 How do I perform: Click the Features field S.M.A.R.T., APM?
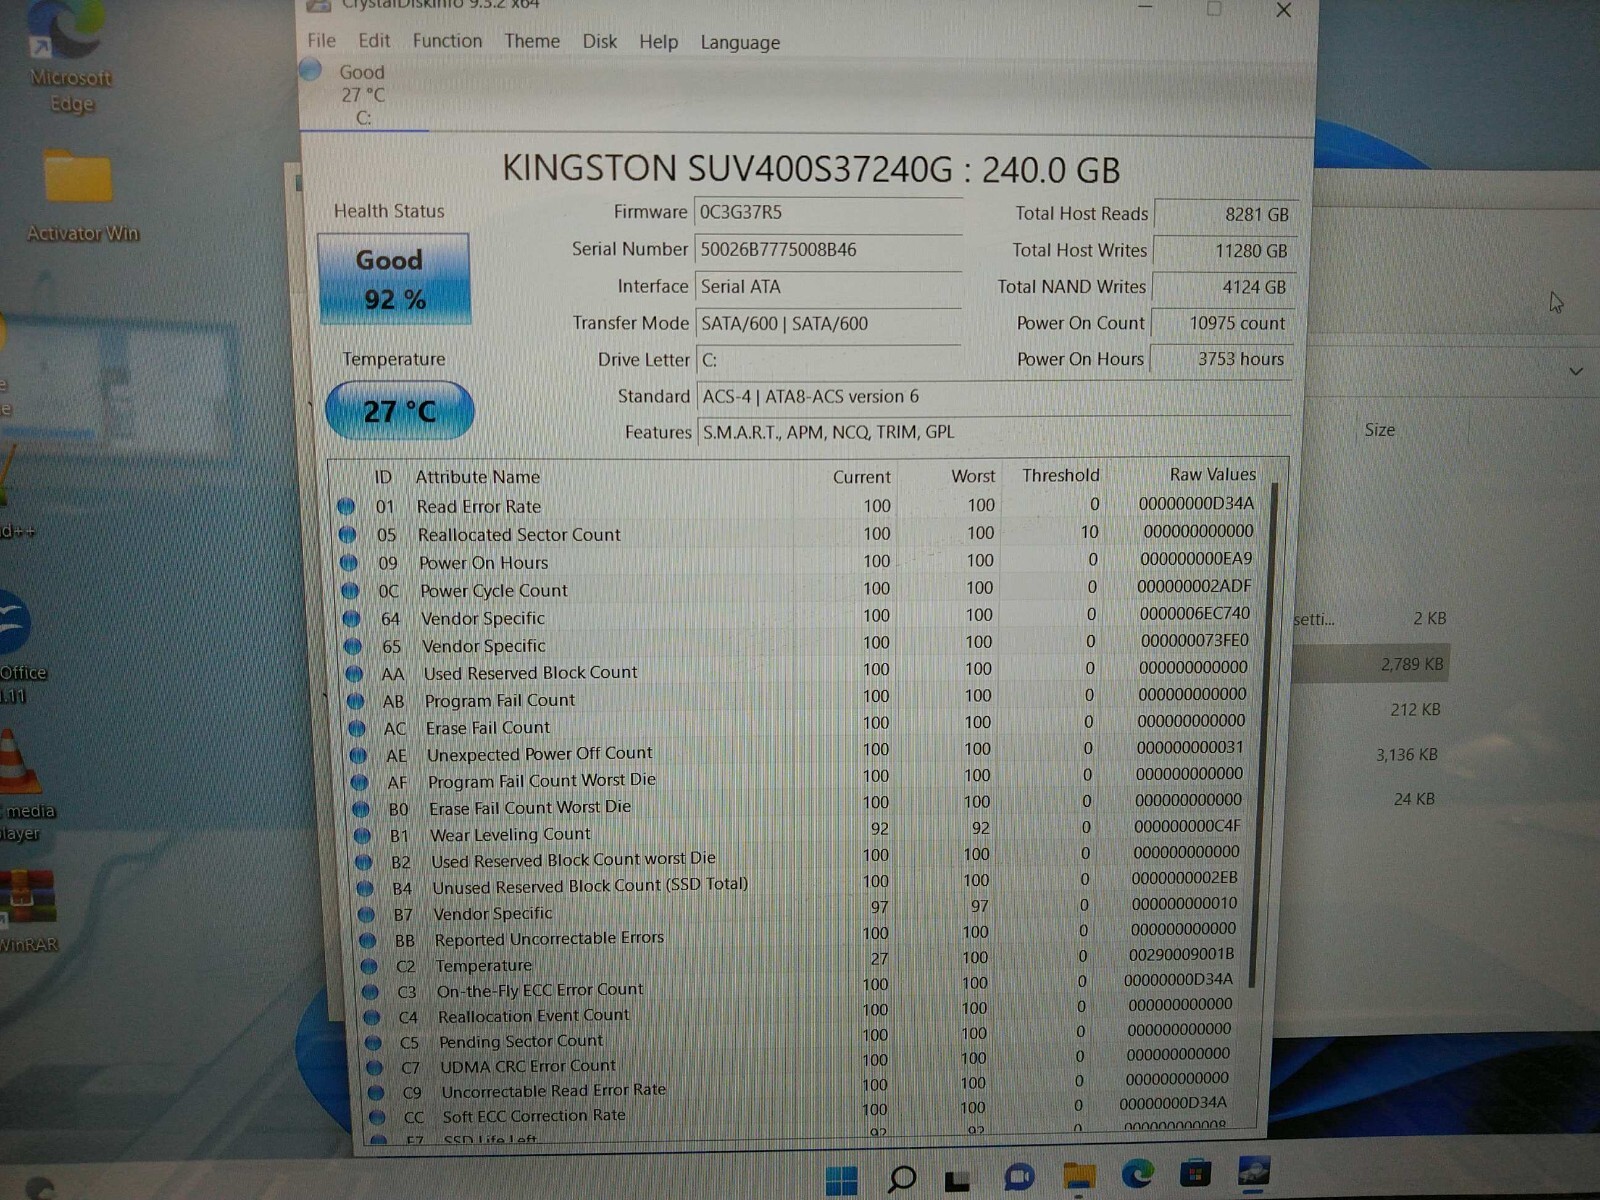pyautogui.click(x=993, y=432)
